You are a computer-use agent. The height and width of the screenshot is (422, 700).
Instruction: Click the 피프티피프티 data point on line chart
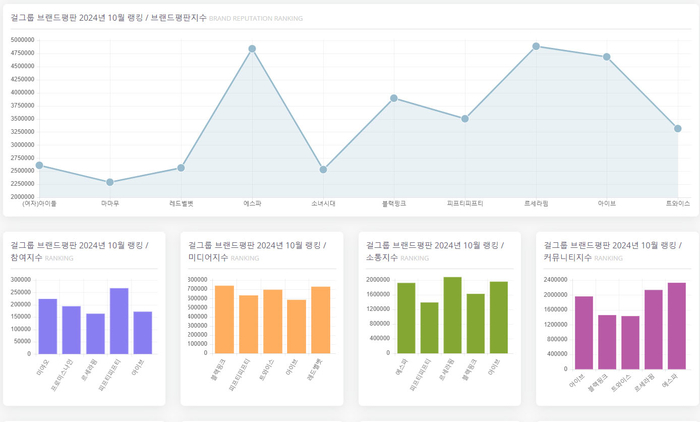point(465,119)
